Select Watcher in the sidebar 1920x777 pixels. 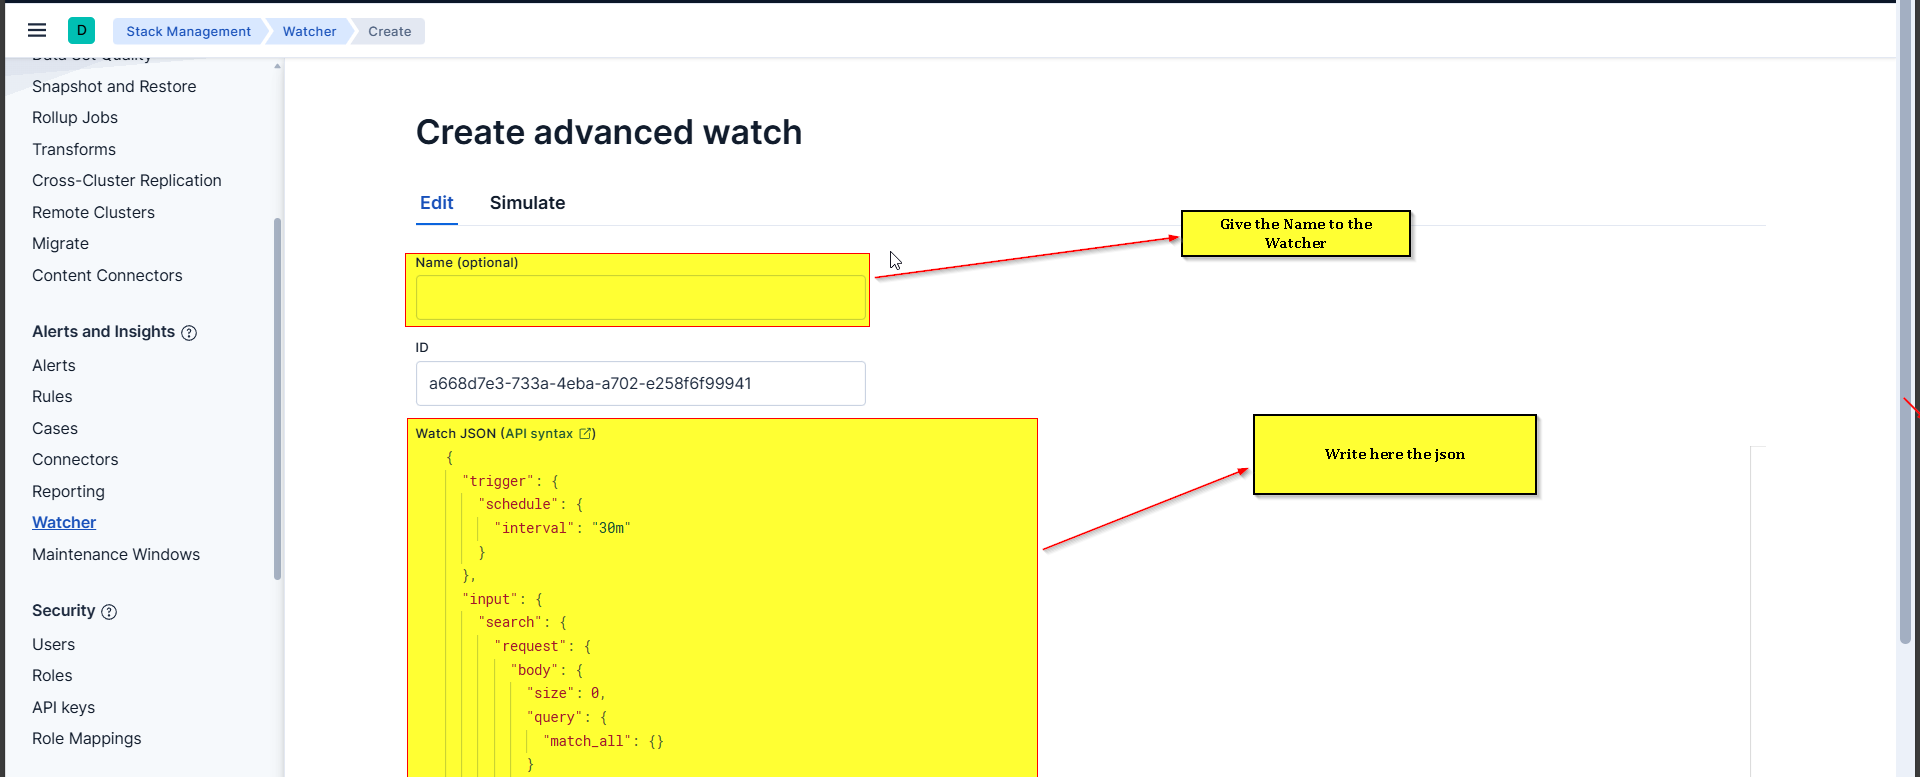(64, 523)
